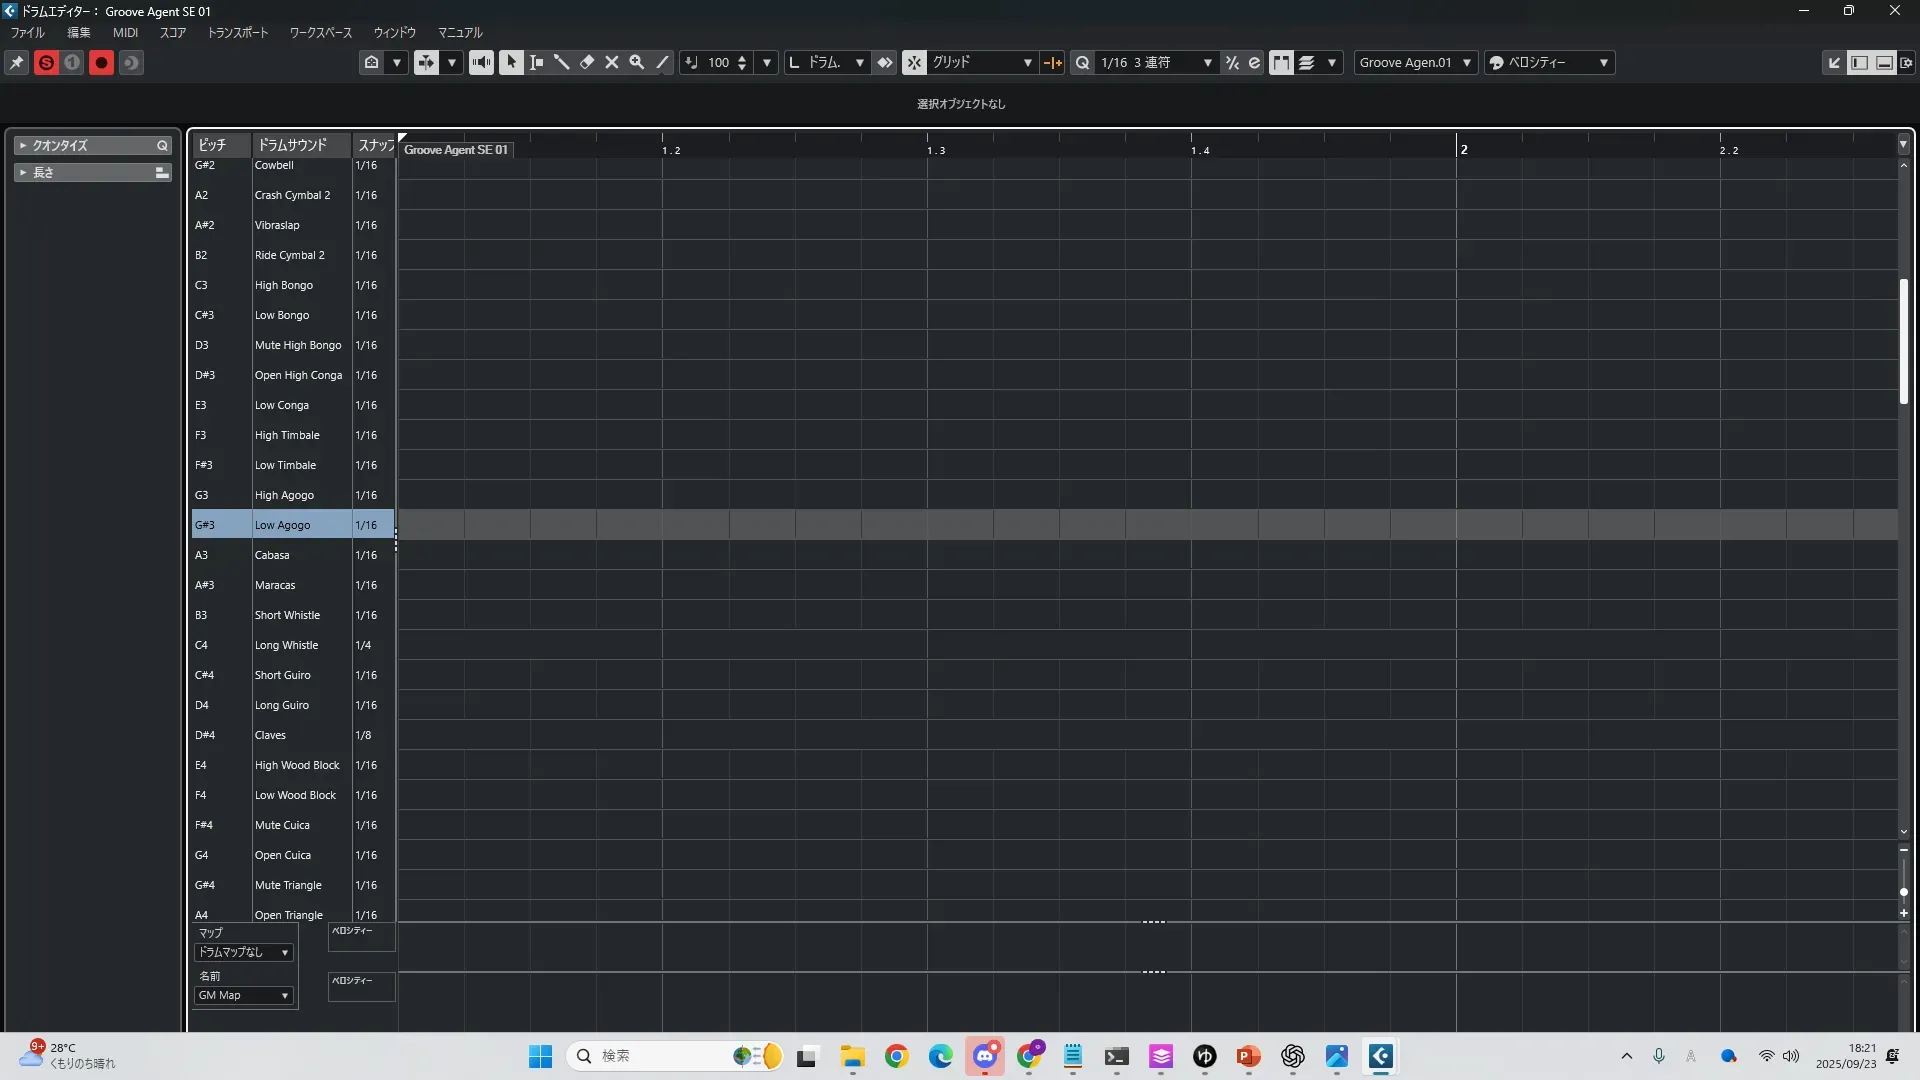The height and width of the screenshot is (1080, 1920).
Task: Select the Cabasa drum sound row
Action: pyautogui.click(x=272, y=555)
